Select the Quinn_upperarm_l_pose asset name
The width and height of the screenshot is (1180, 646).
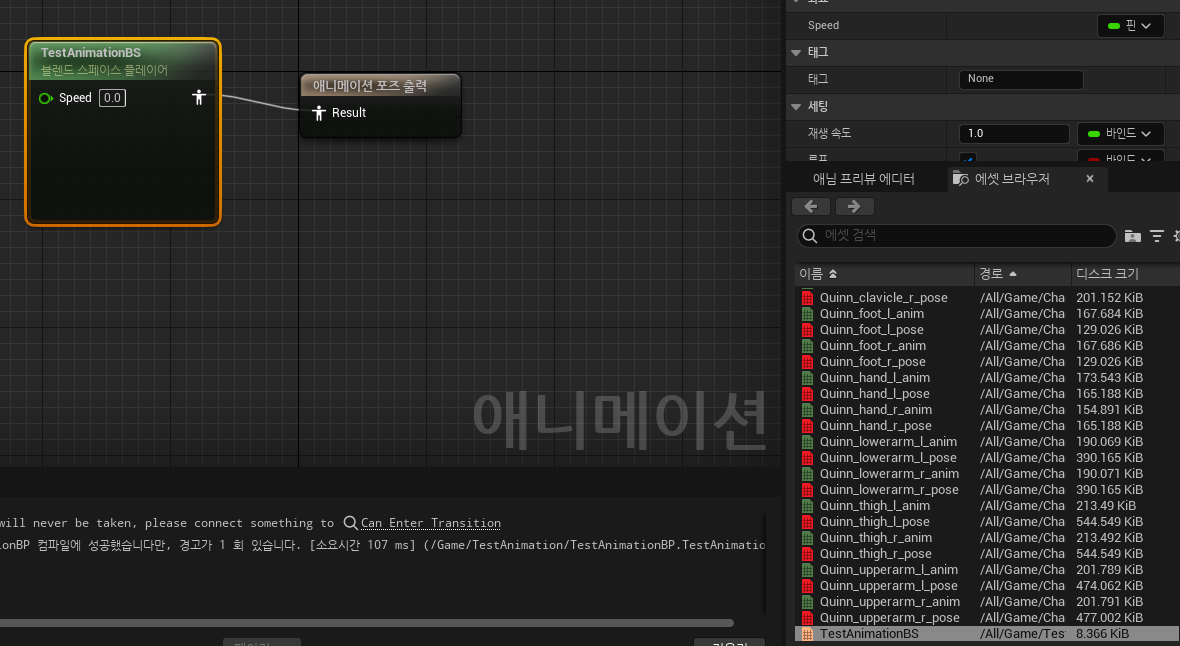click(889, 586)
